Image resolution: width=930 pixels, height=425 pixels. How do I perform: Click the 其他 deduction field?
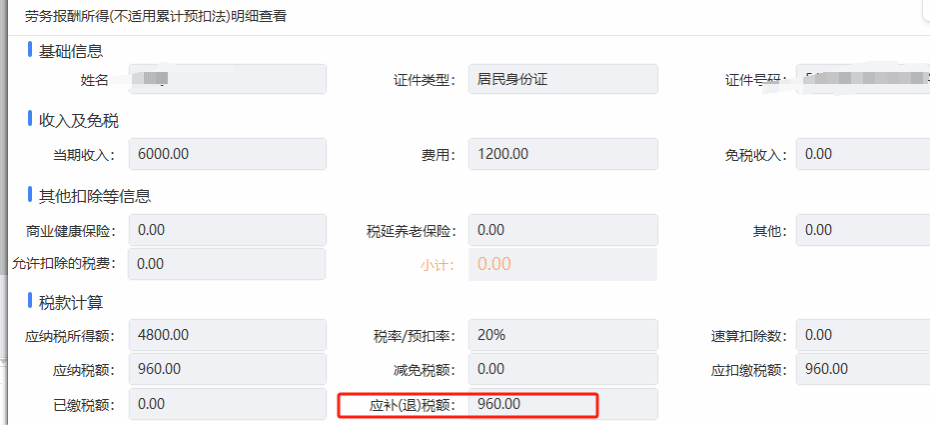point(862,230)
